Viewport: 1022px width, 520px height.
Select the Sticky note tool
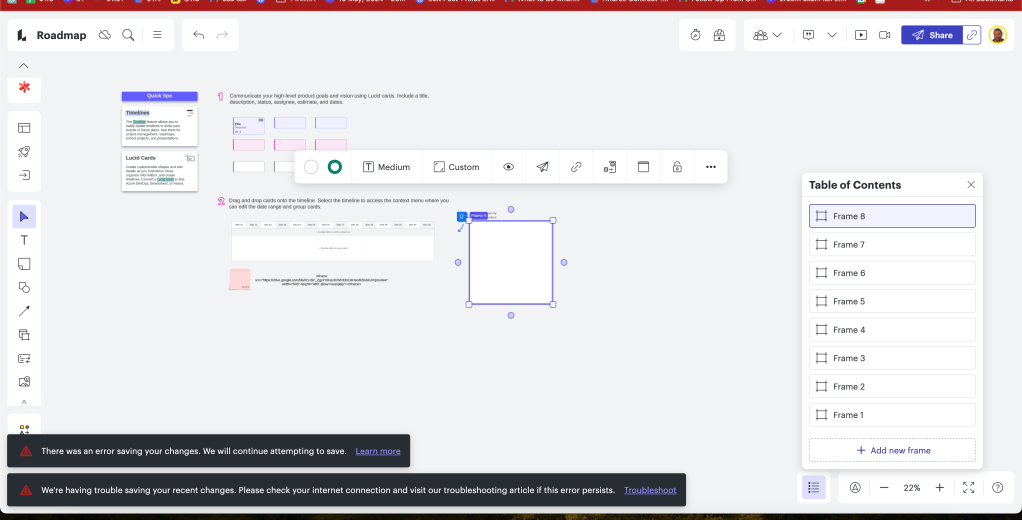(24, 264)
